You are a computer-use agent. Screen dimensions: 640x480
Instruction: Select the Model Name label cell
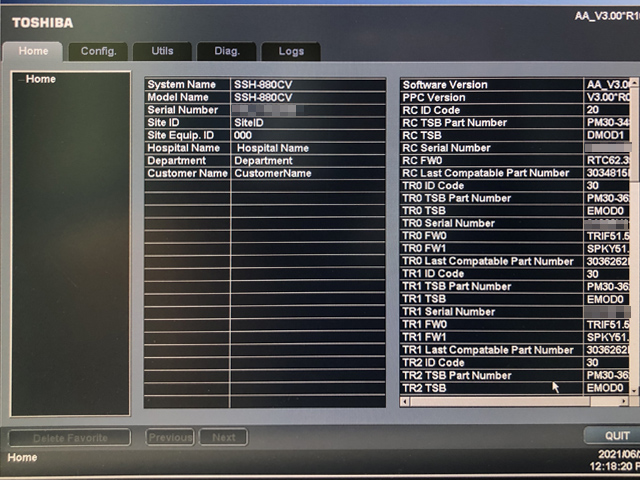tap(187, 97)
